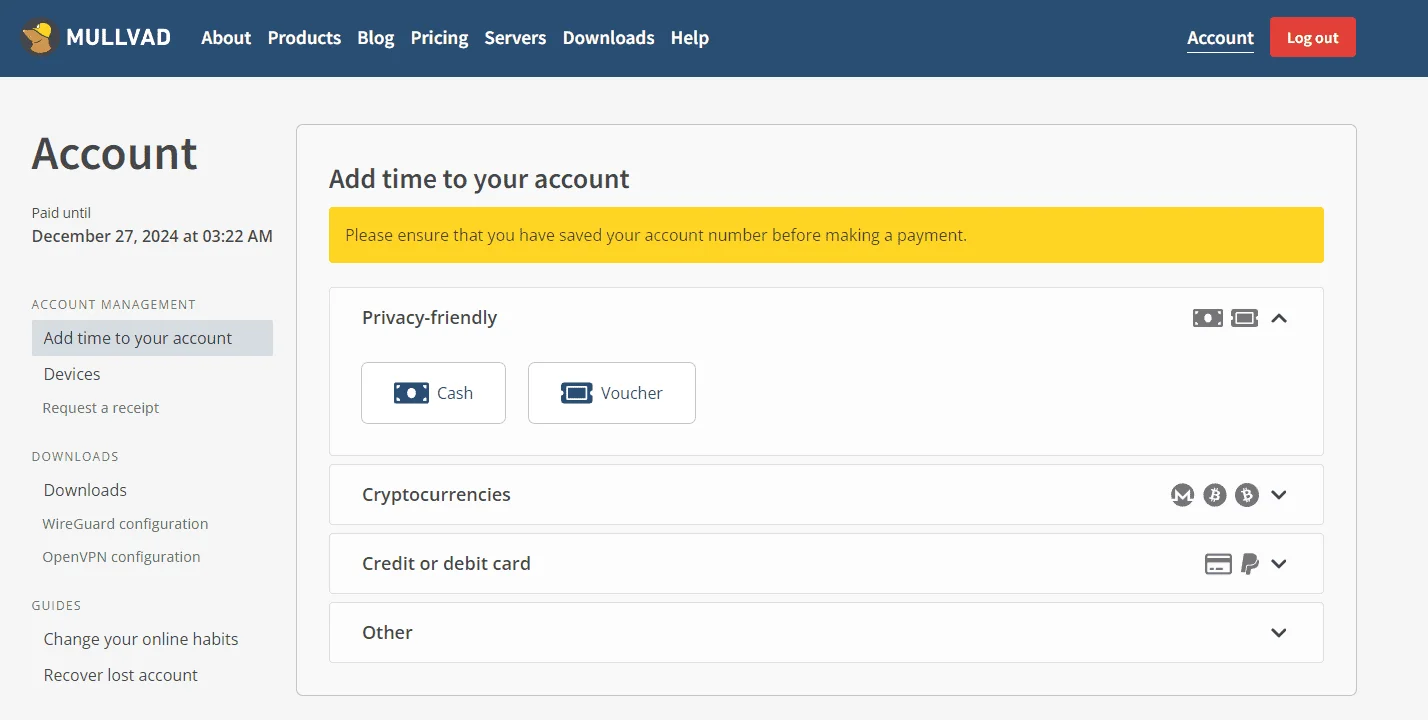Go to the Blog page
Screen dimensions: 1428x720
[376, 38]
